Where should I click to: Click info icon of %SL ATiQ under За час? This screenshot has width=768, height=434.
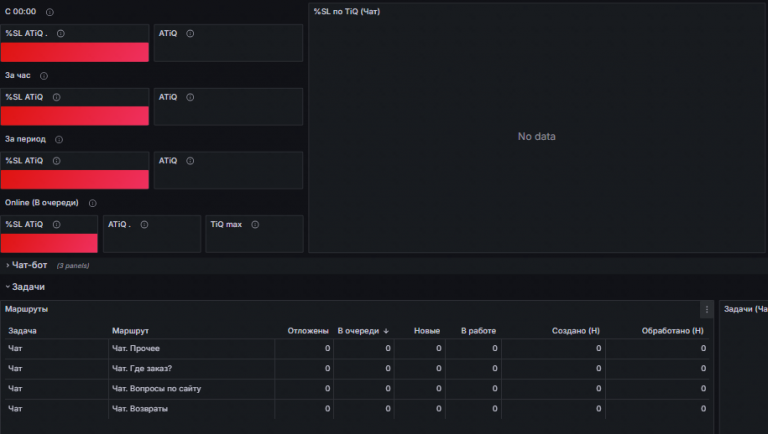[56, 97]
